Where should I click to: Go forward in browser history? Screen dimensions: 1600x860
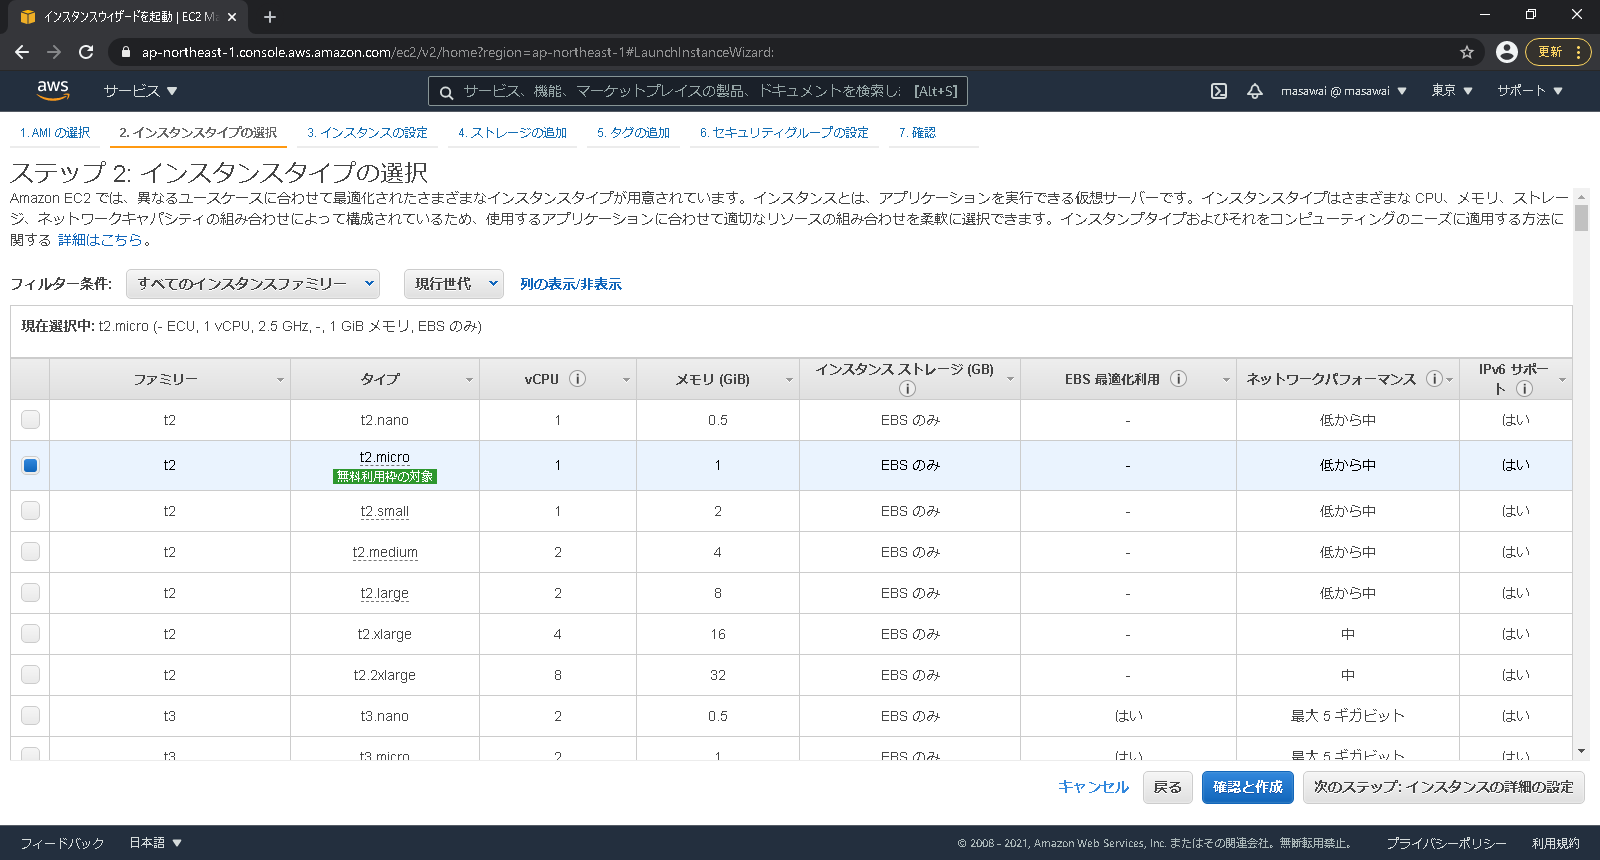pyautogui.click(x=54, y=52)
